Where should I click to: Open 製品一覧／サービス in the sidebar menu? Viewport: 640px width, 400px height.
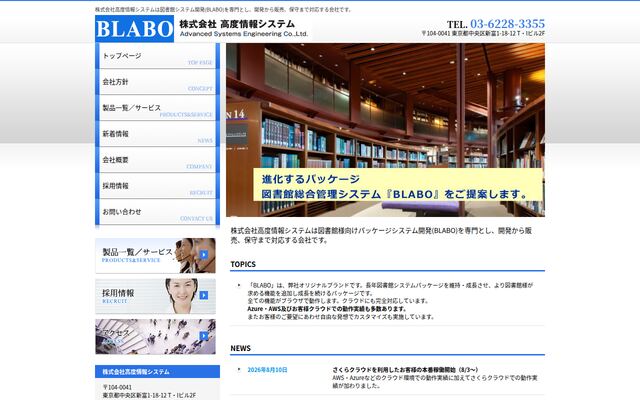point(157,108)
